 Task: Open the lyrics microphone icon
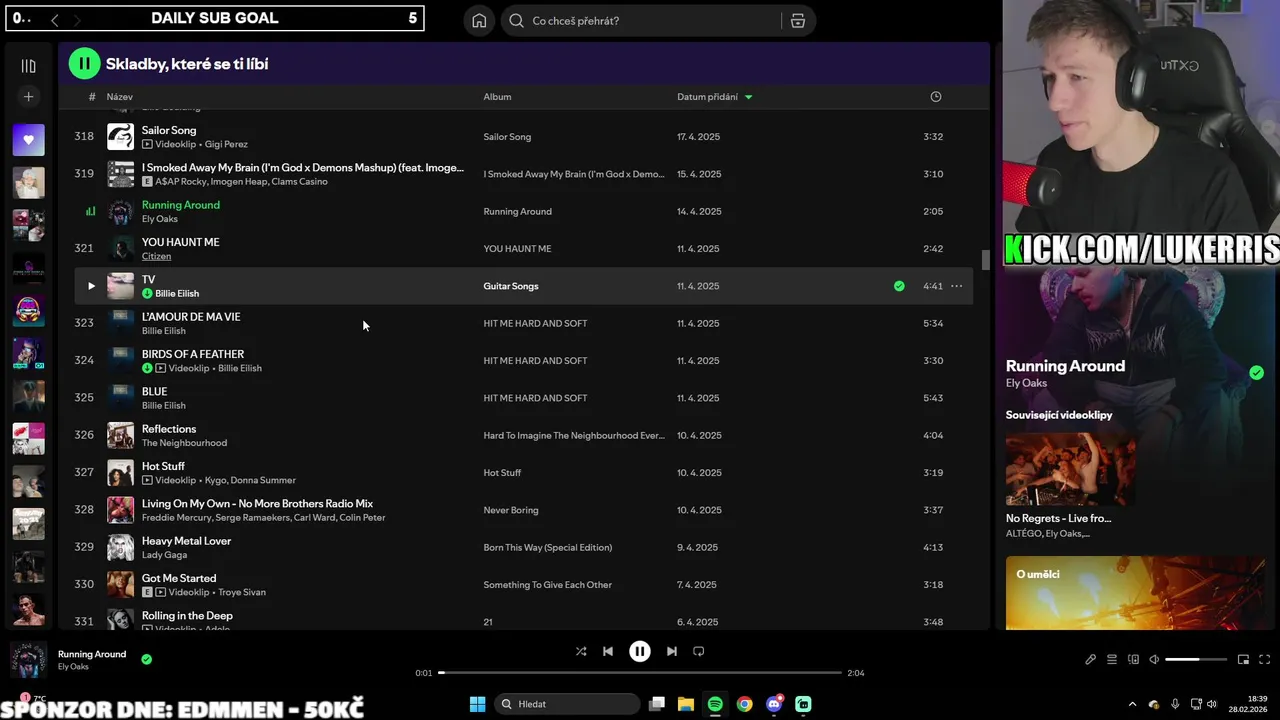tap(1091, 660)
